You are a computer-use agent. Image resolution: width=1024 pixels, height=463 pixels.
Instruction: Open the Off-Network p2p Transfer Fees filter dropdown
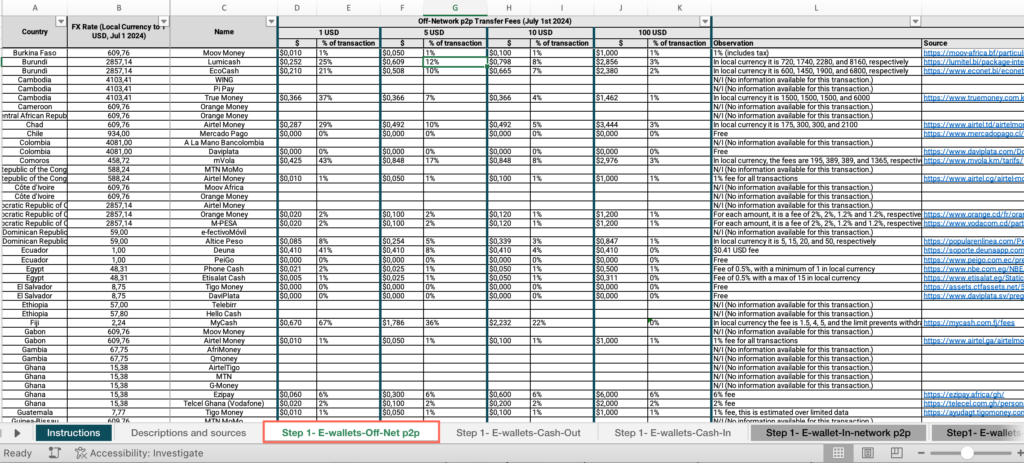coord(705,22)
